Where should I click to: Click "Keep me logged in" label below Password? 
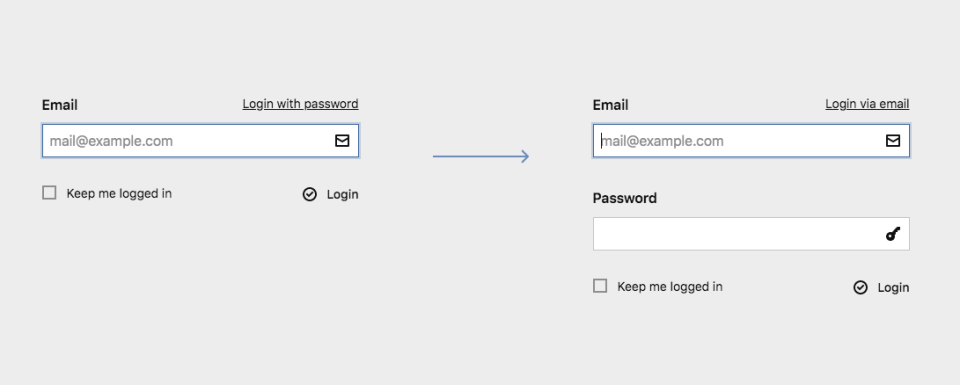[670, 286]
